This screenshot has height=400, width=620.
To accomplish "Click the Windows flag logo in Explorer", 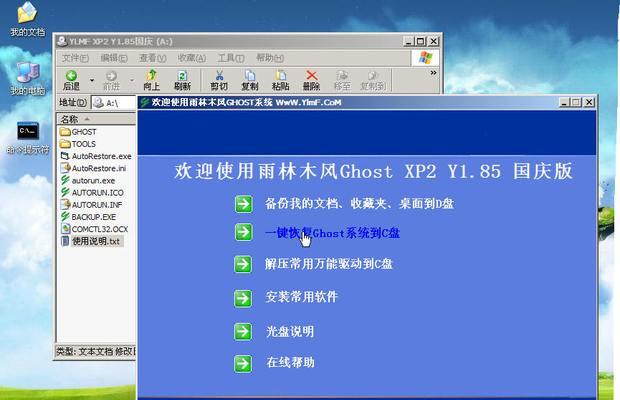I will (425, 58).
